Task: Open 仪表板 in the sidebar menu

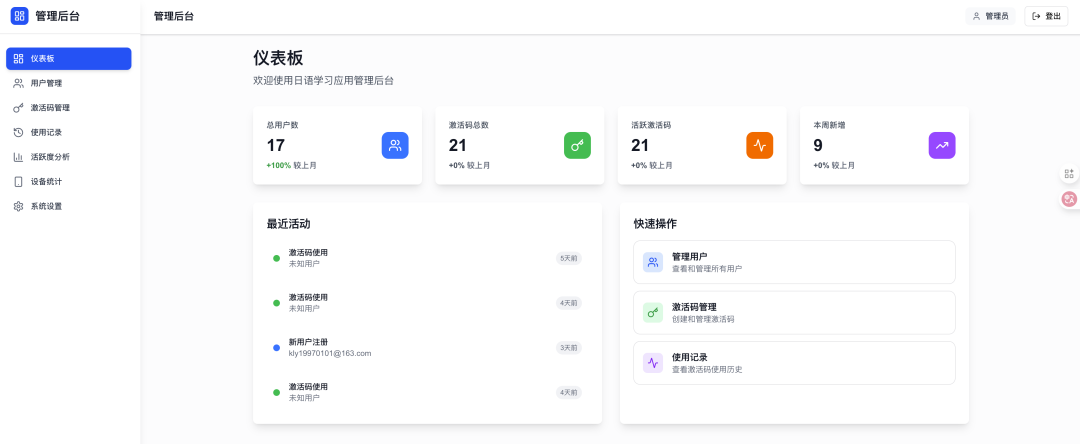Action: 69,59
